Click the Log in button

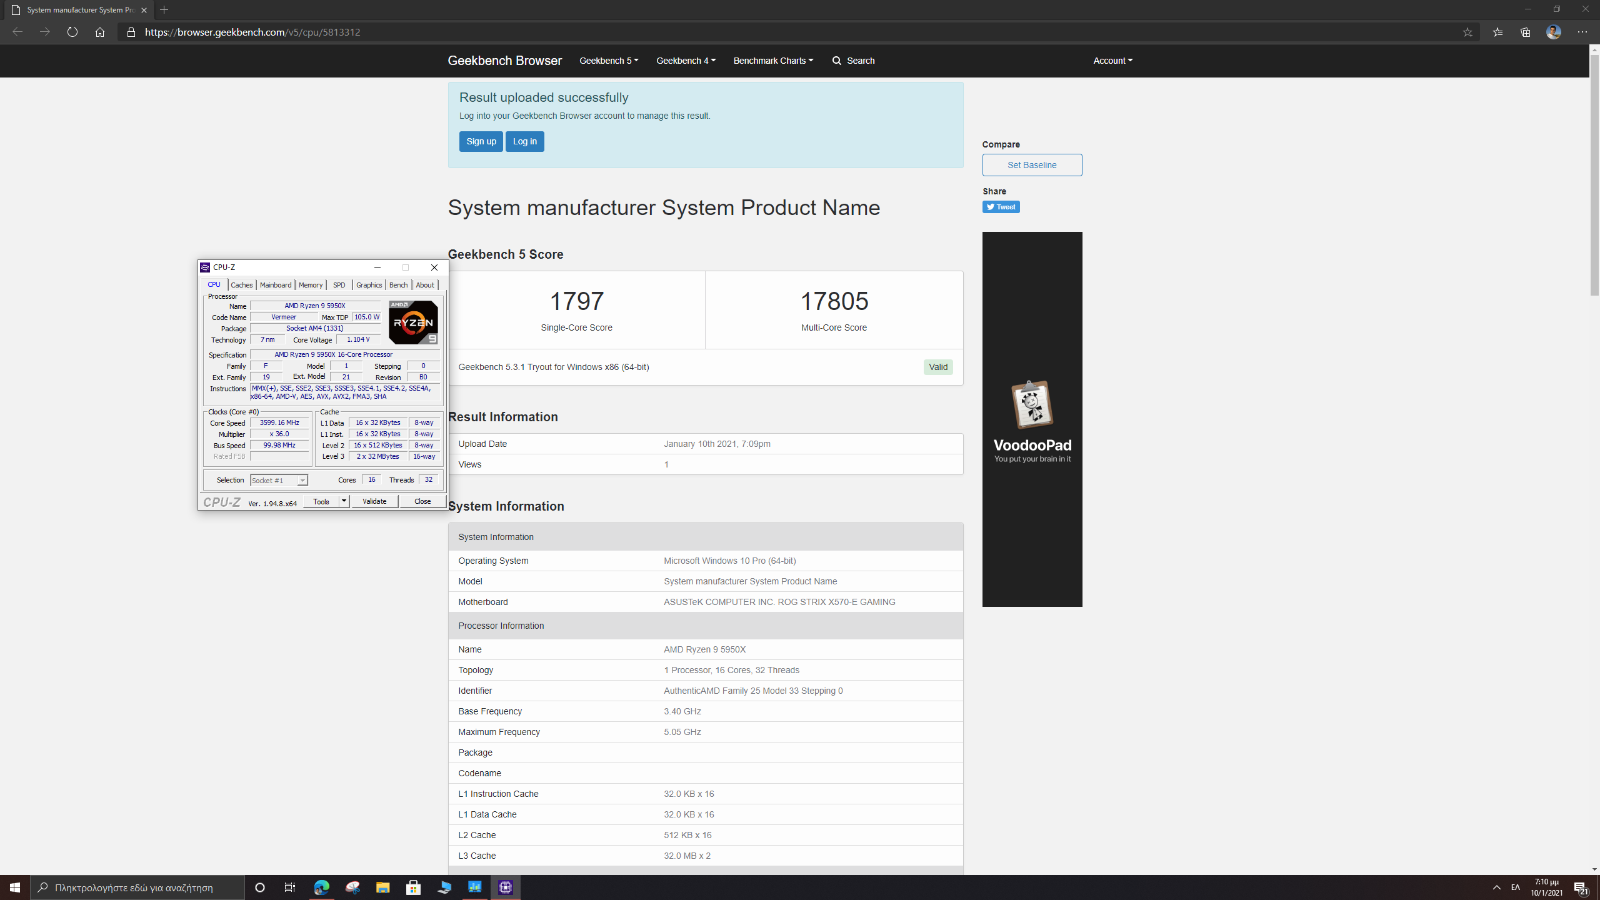tap(525, 142)
